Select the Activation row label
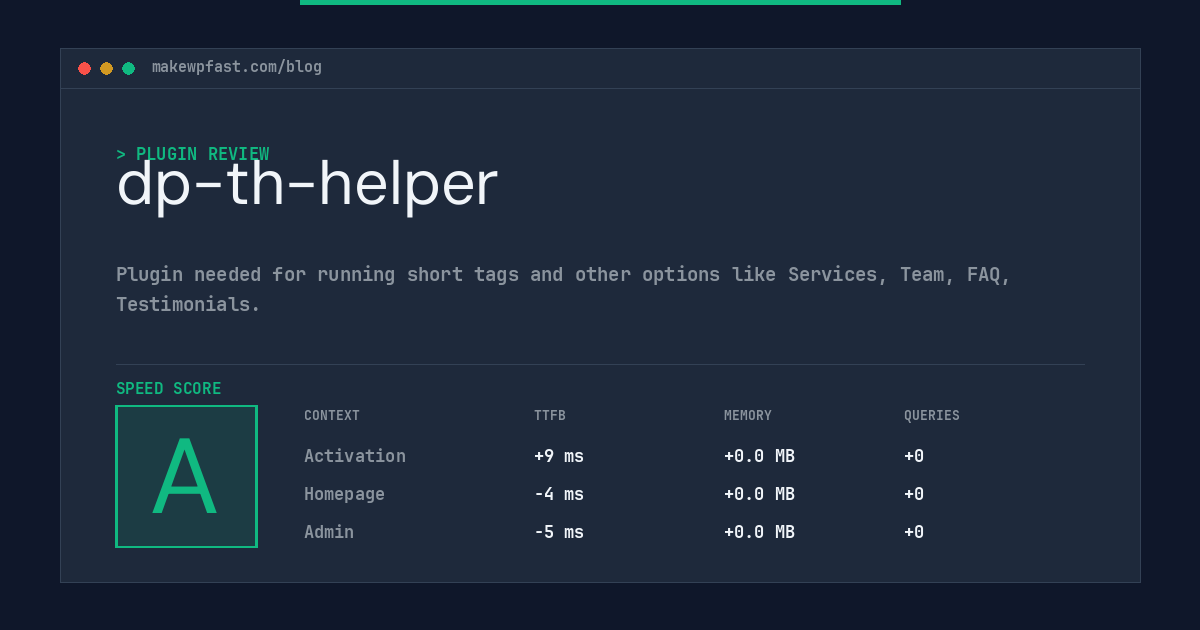The width and height of the screenshot is (1200, 630). pyautogui.click(x=355, y=456)
